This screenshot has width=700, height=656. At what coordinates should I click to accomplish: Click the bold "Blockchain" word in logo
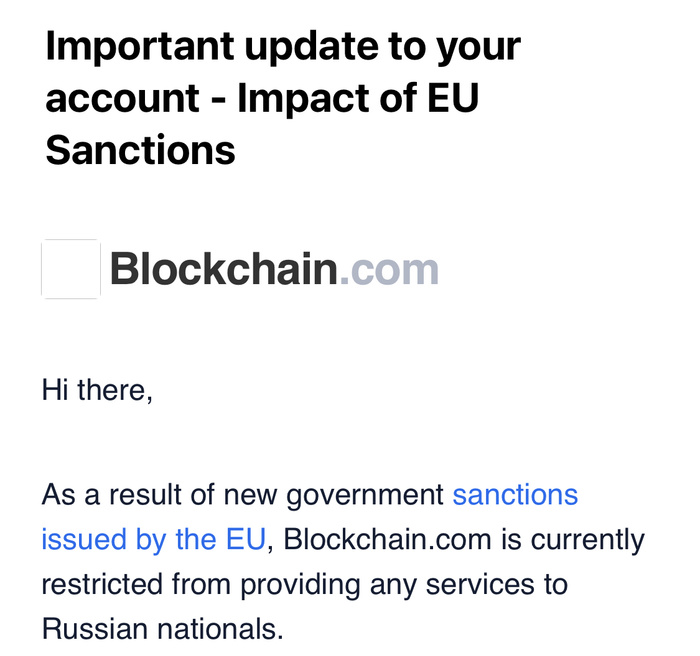(223, 269)
